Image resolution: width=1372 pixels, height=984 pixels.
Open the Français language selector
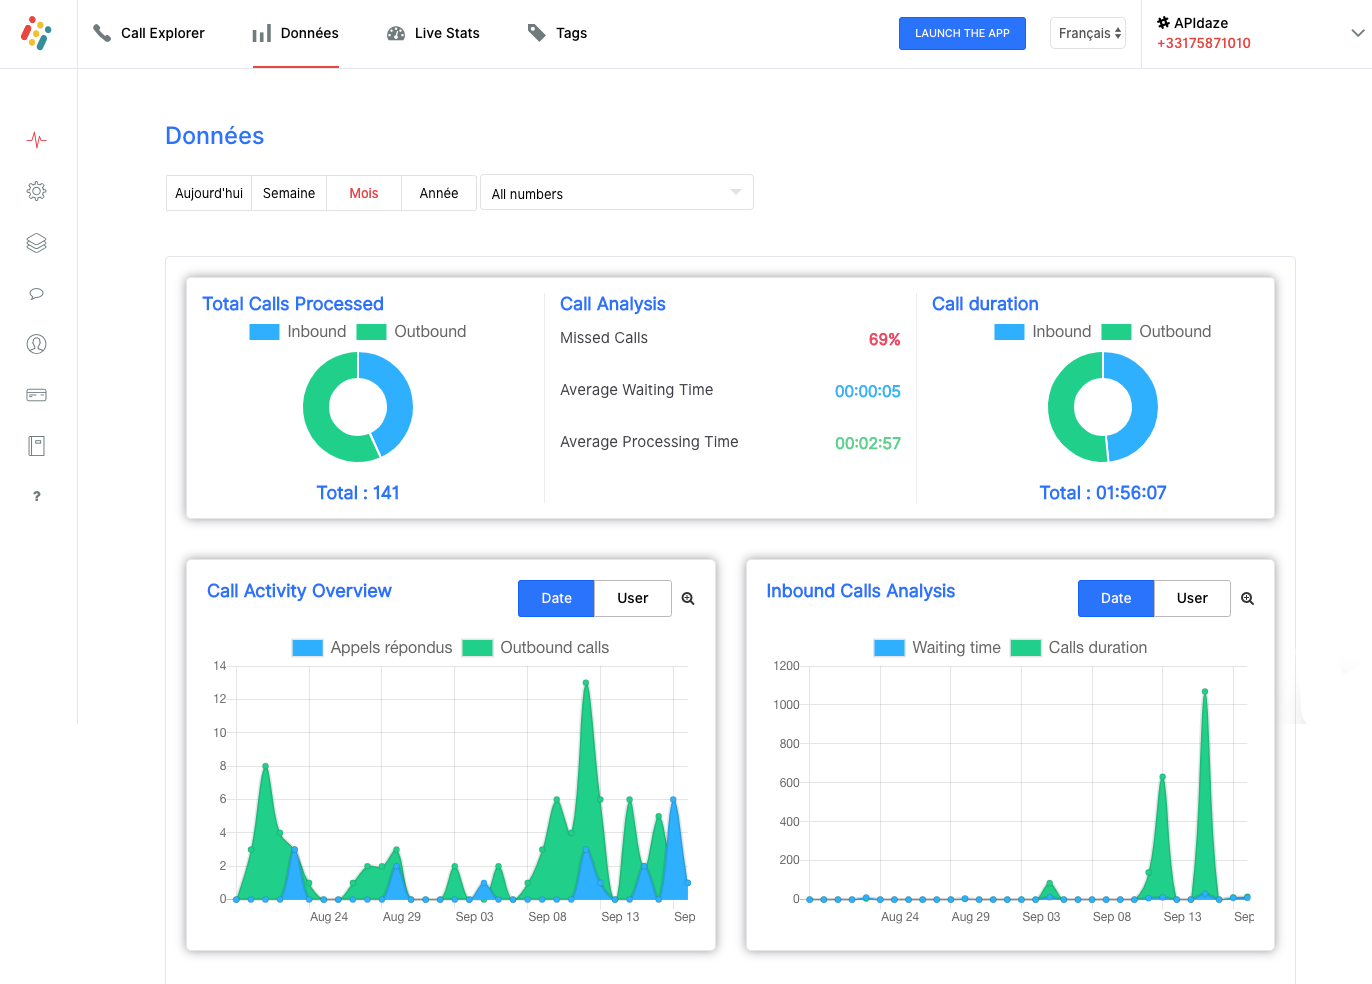(x=1088, y=33)
